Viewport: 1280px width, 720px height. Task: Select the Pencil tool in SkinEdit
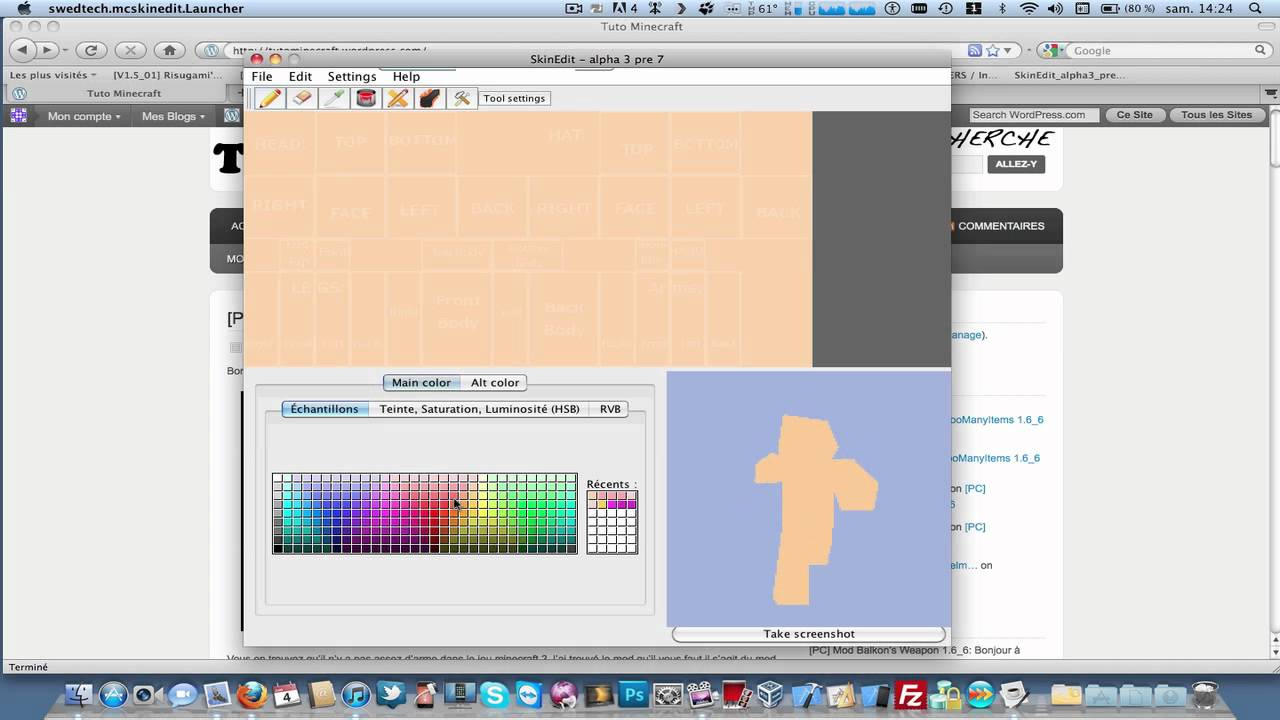pos(269,98)
